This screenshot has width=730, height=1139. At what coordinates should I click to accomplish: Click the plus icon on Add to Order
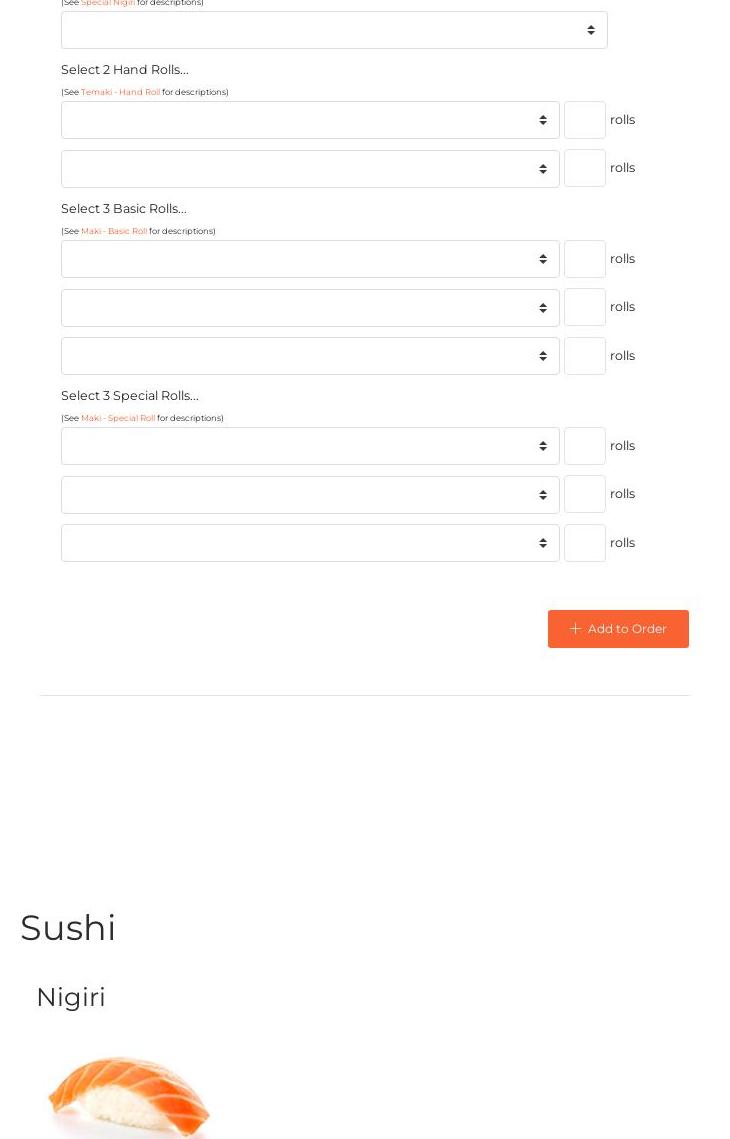pos(575,629)
